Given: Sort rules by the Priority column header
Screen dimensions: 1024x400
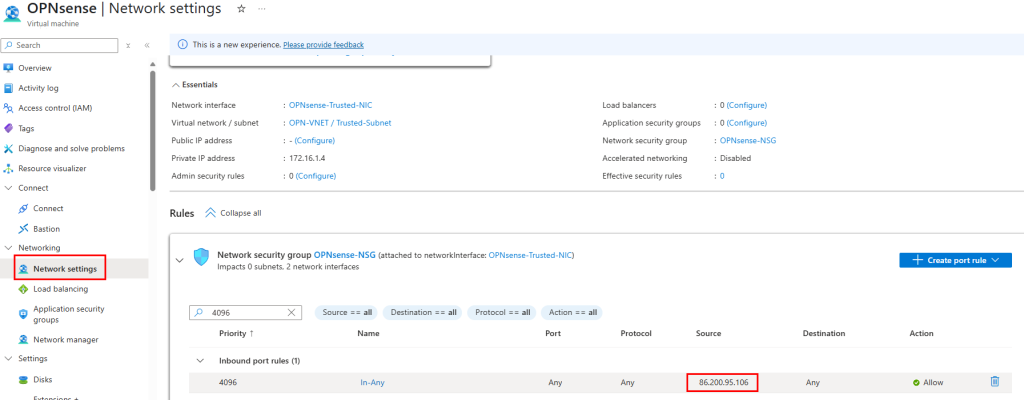Looking at the screenshot, I should click(x=236, y=333).
